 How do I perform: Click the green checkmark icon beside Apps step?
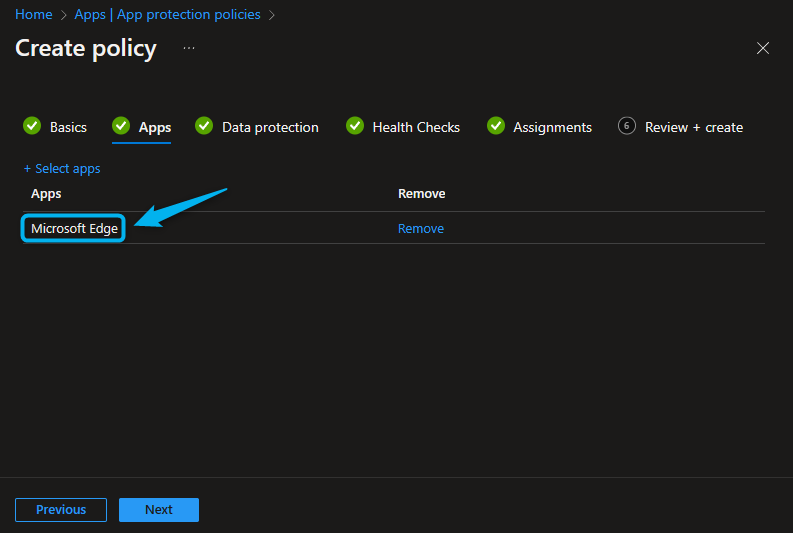click(x=121, y=126)
